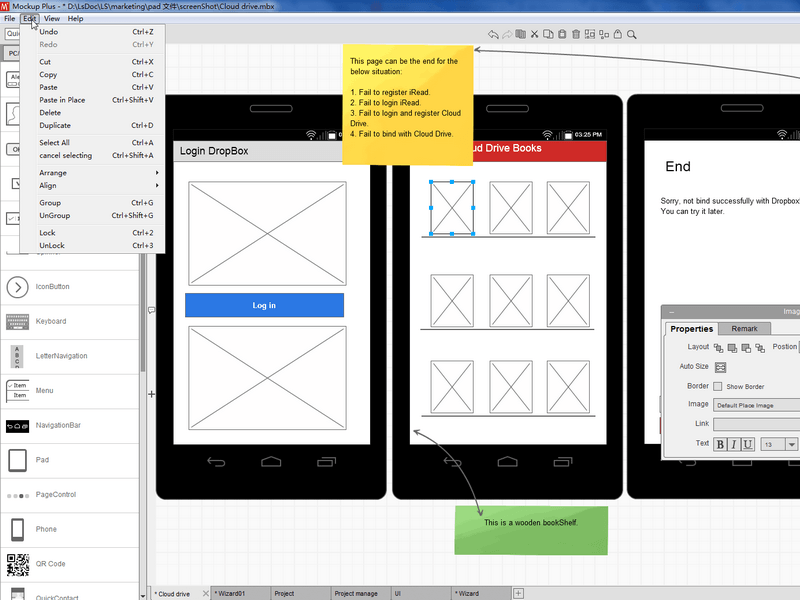Select the NavigationBar component in the library
Viewport: 800px width, 600px height.
click(57, 425)
